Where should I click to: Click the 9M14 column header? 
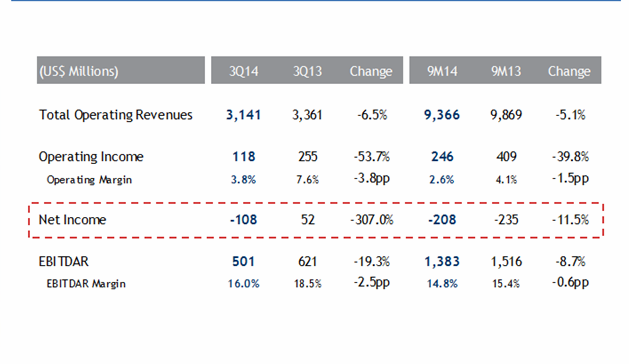(x=442, y=71)
